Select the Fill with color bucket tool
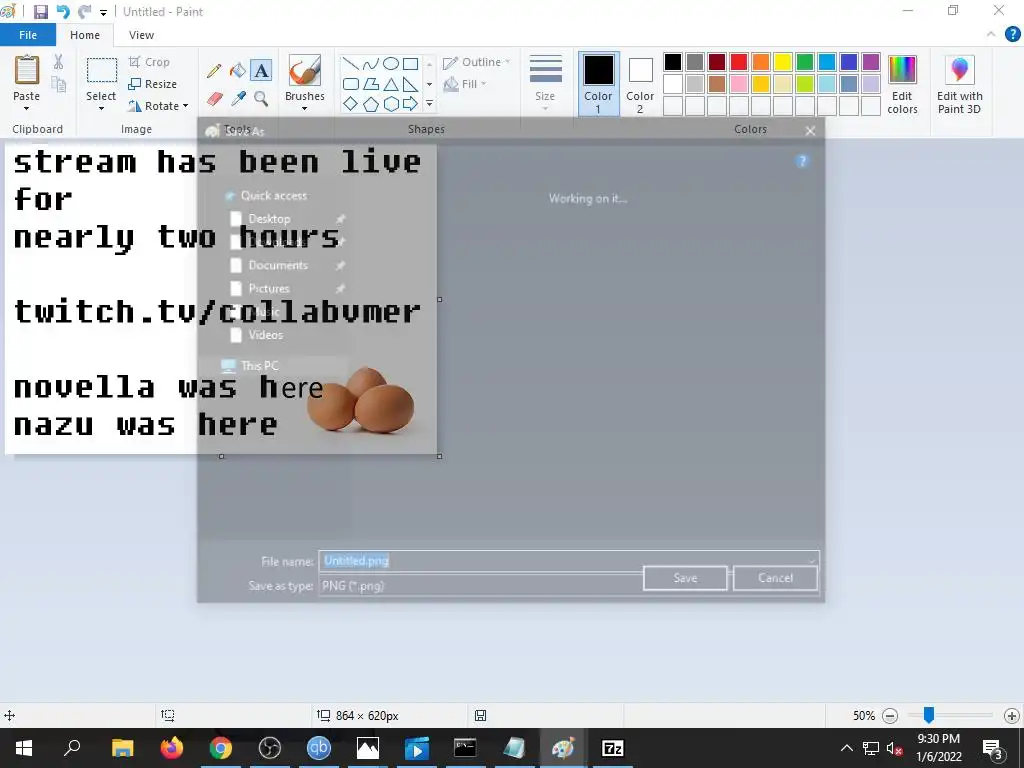This screenshot has height=768, width=1024. coord(238,71)
